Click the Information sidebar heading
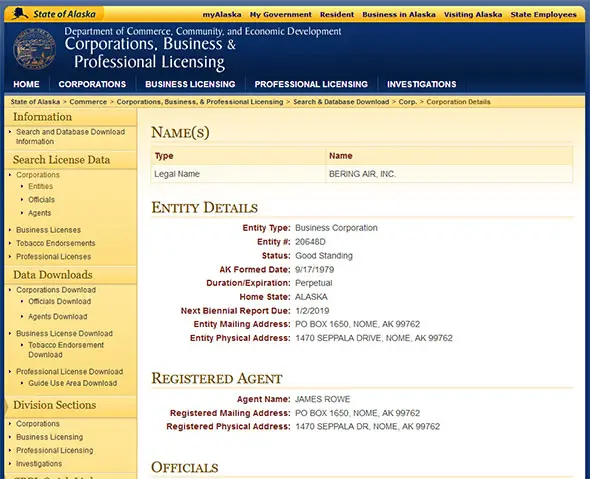This screenshot has height=479, width=590. tap(43, 117)
